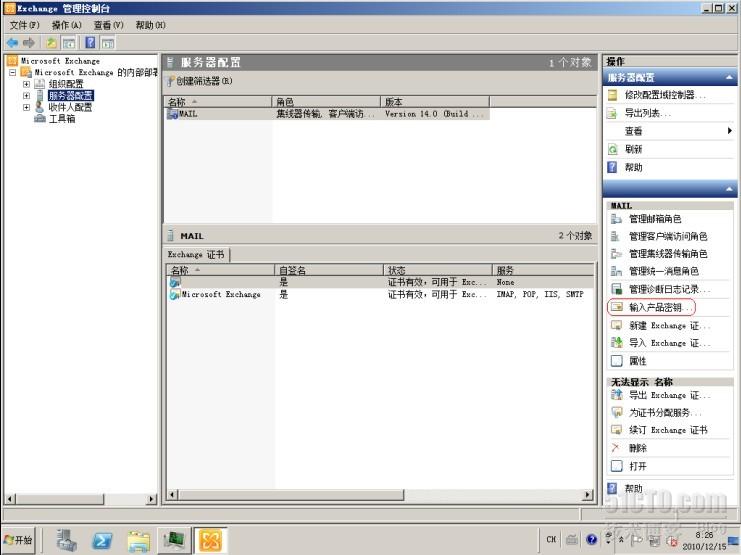The width and height of the screenshot is (741, 555).
Task: Open Server Manager taskbar icon
Action: (67, 540)
